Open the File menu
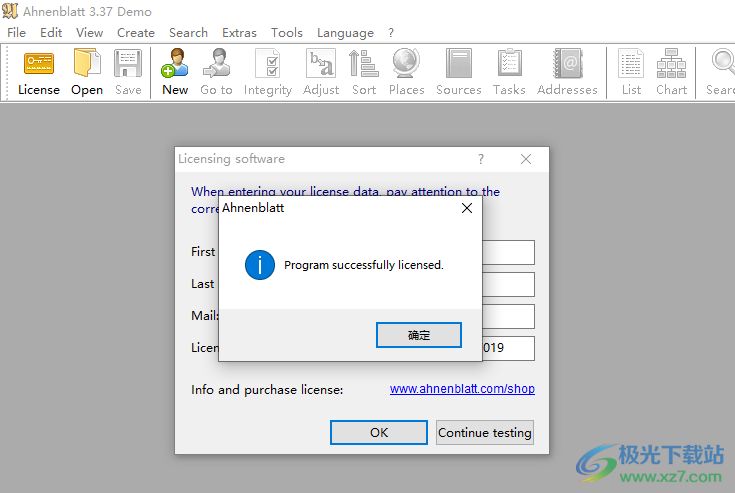 (16, 33)
